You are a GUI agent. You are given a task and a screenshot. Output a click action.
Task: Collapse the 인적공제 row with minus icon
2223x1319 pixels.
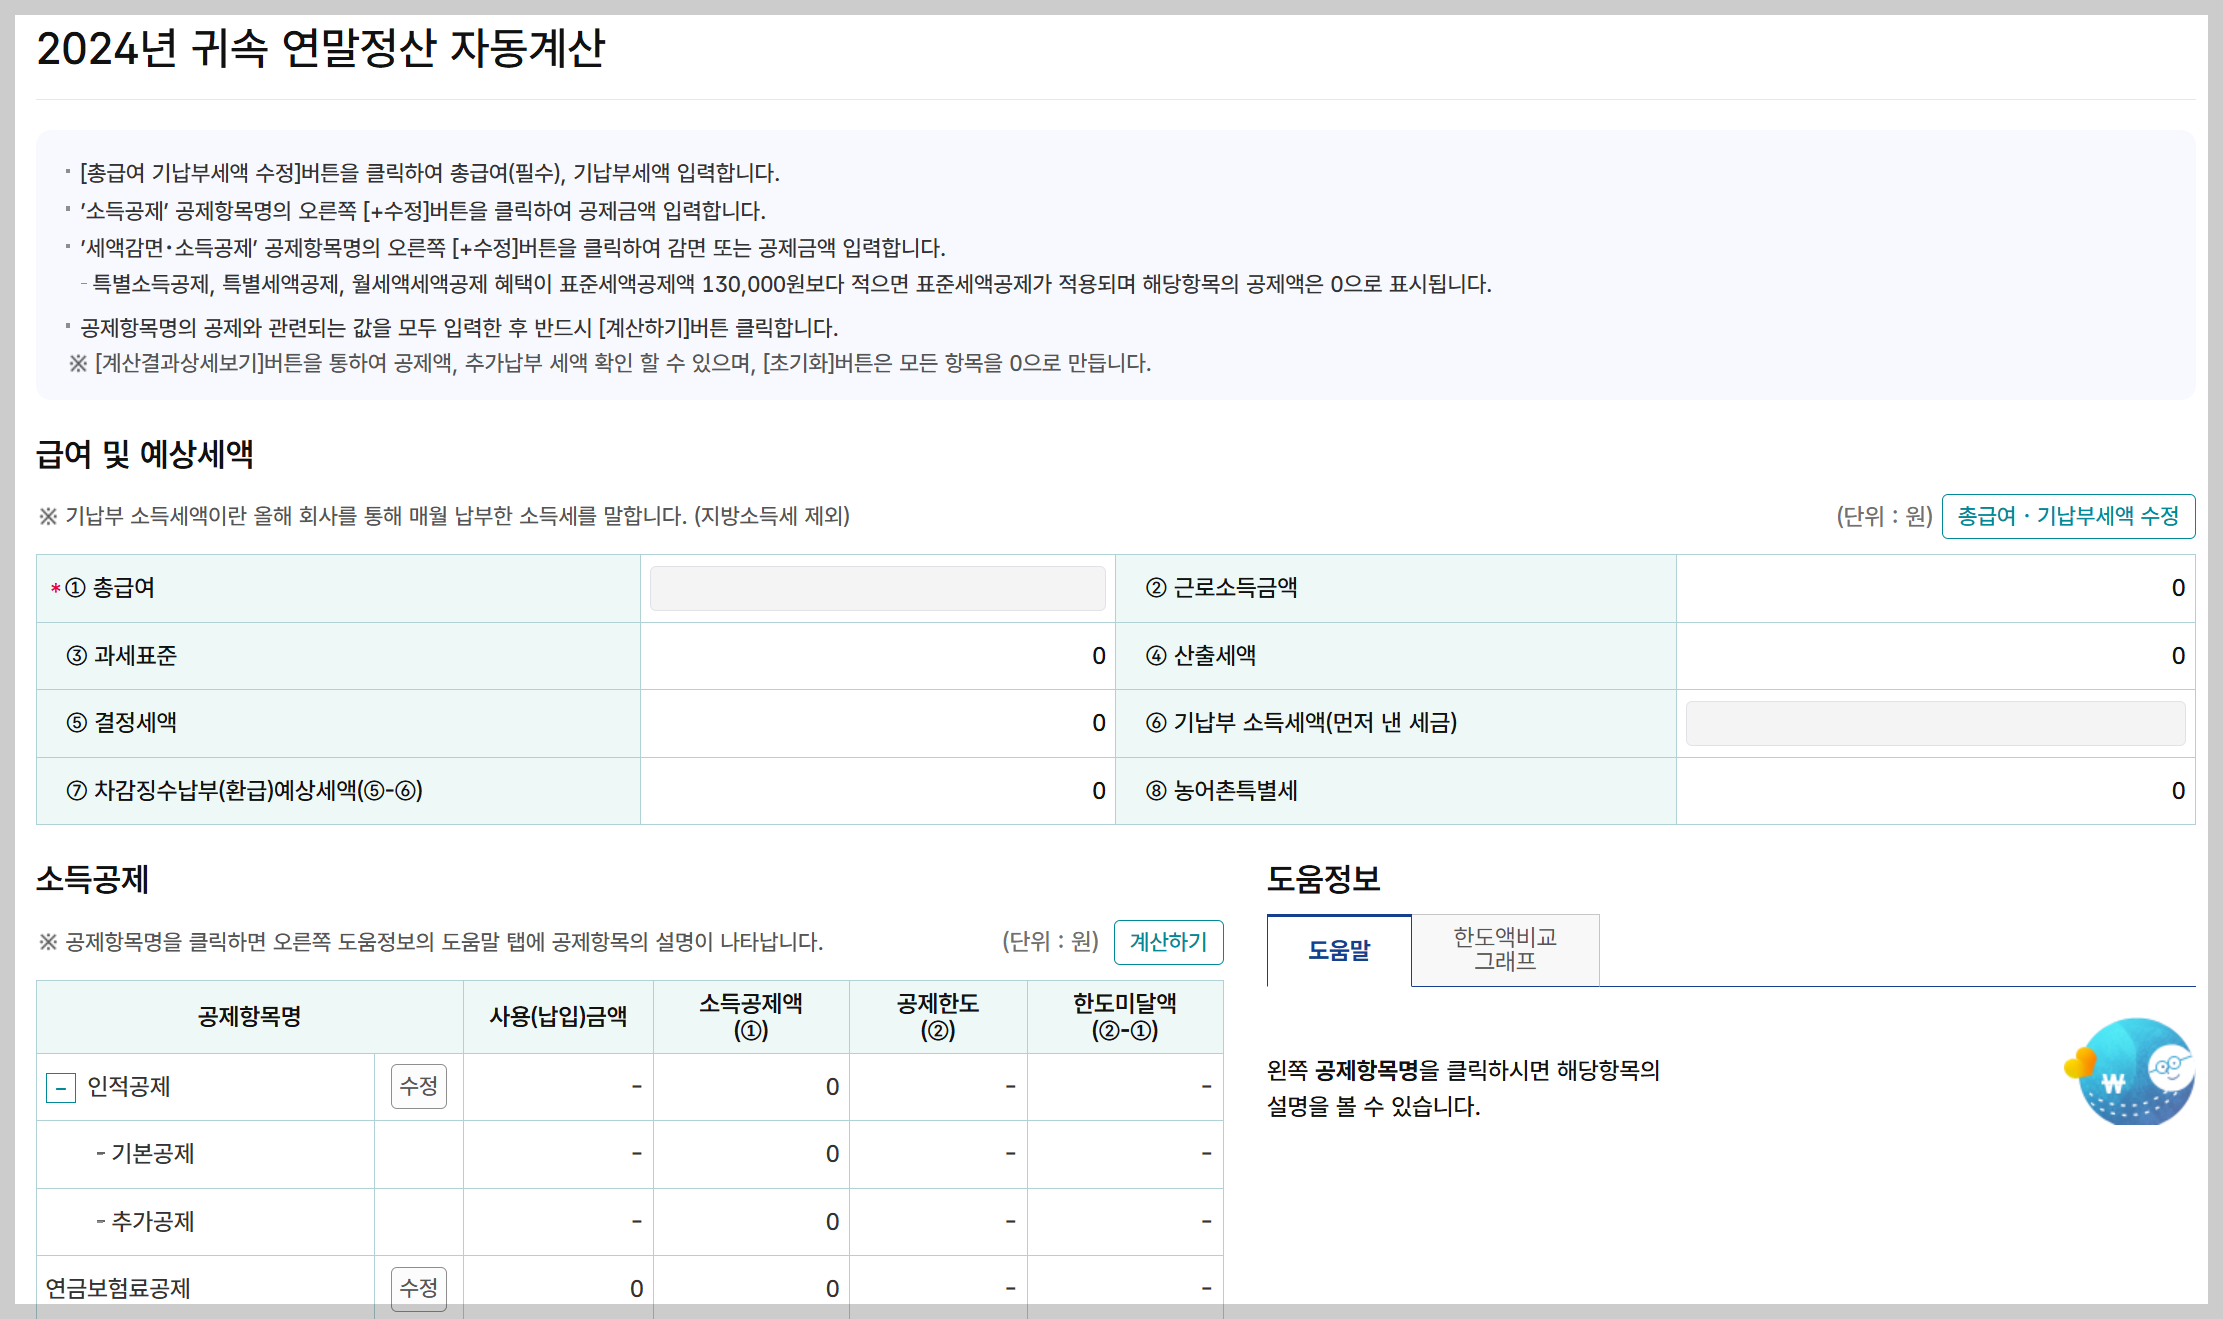coord(61,1087)
